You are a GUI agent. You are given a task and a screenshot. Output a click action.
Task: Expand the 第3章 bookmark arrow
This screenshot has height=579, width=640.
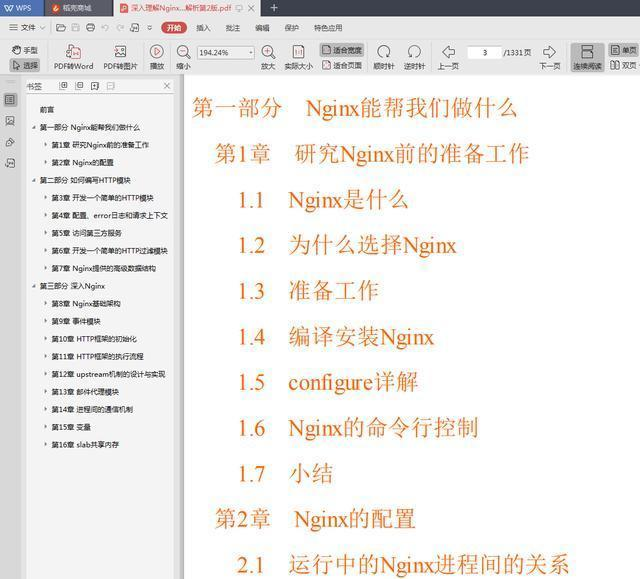(45, 197)
